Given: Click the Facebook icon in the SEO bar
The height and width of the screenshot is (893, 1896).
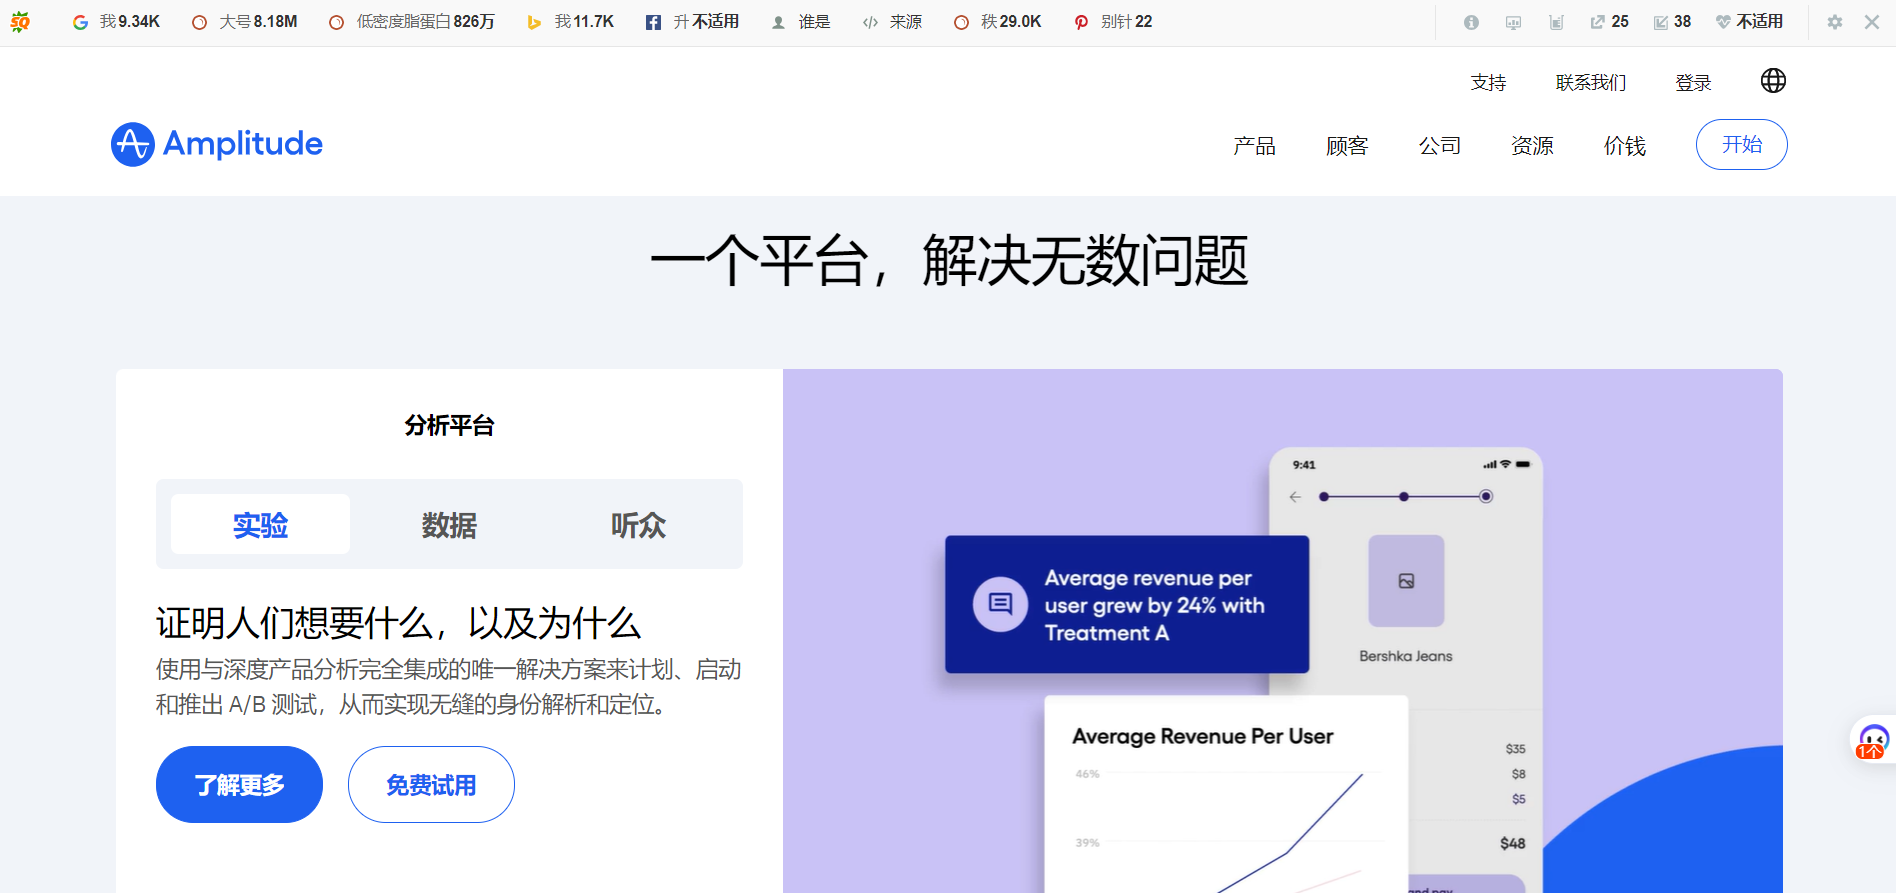Looking at the screenshot, I should click(653, 22).
